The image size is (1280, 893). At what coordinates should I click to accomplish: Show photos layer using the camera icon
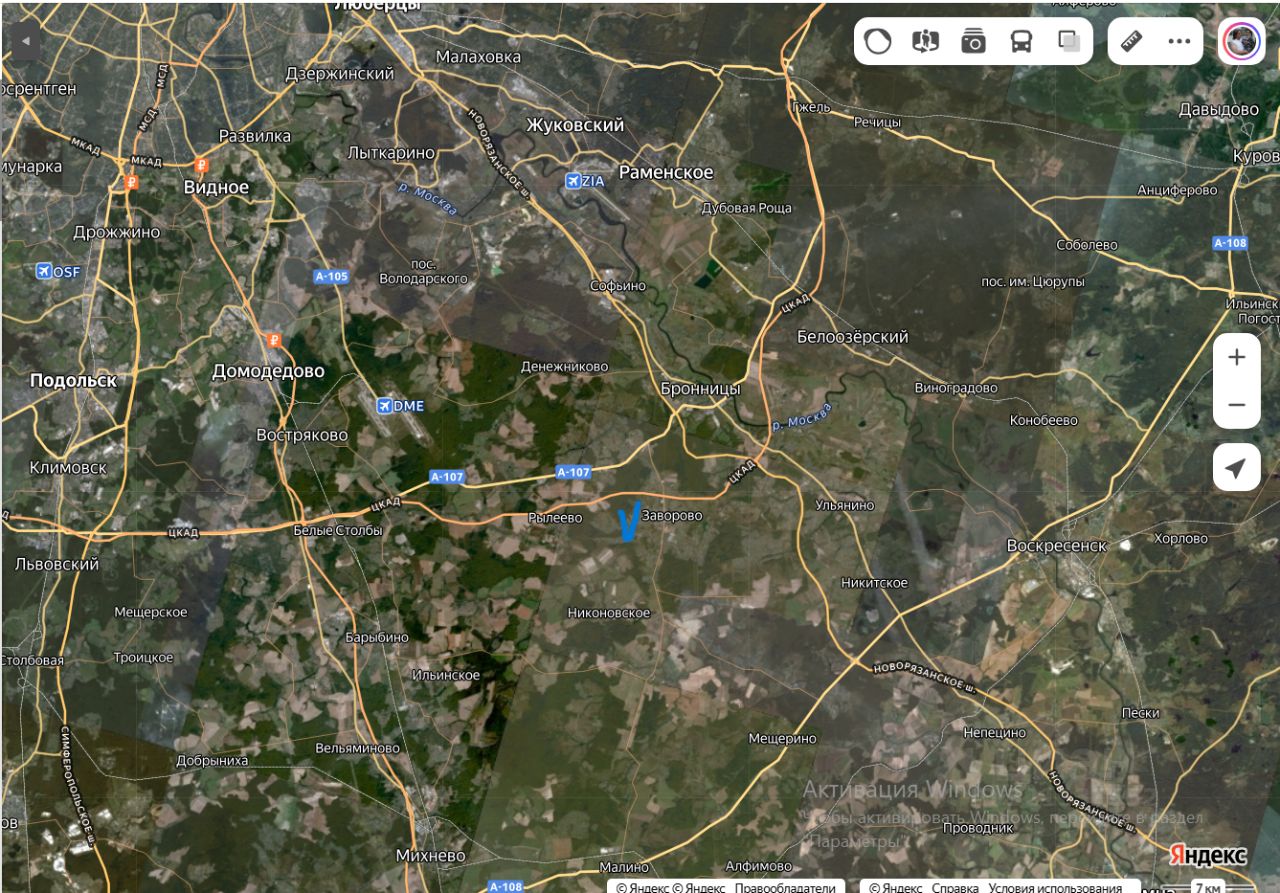[973, 41]
